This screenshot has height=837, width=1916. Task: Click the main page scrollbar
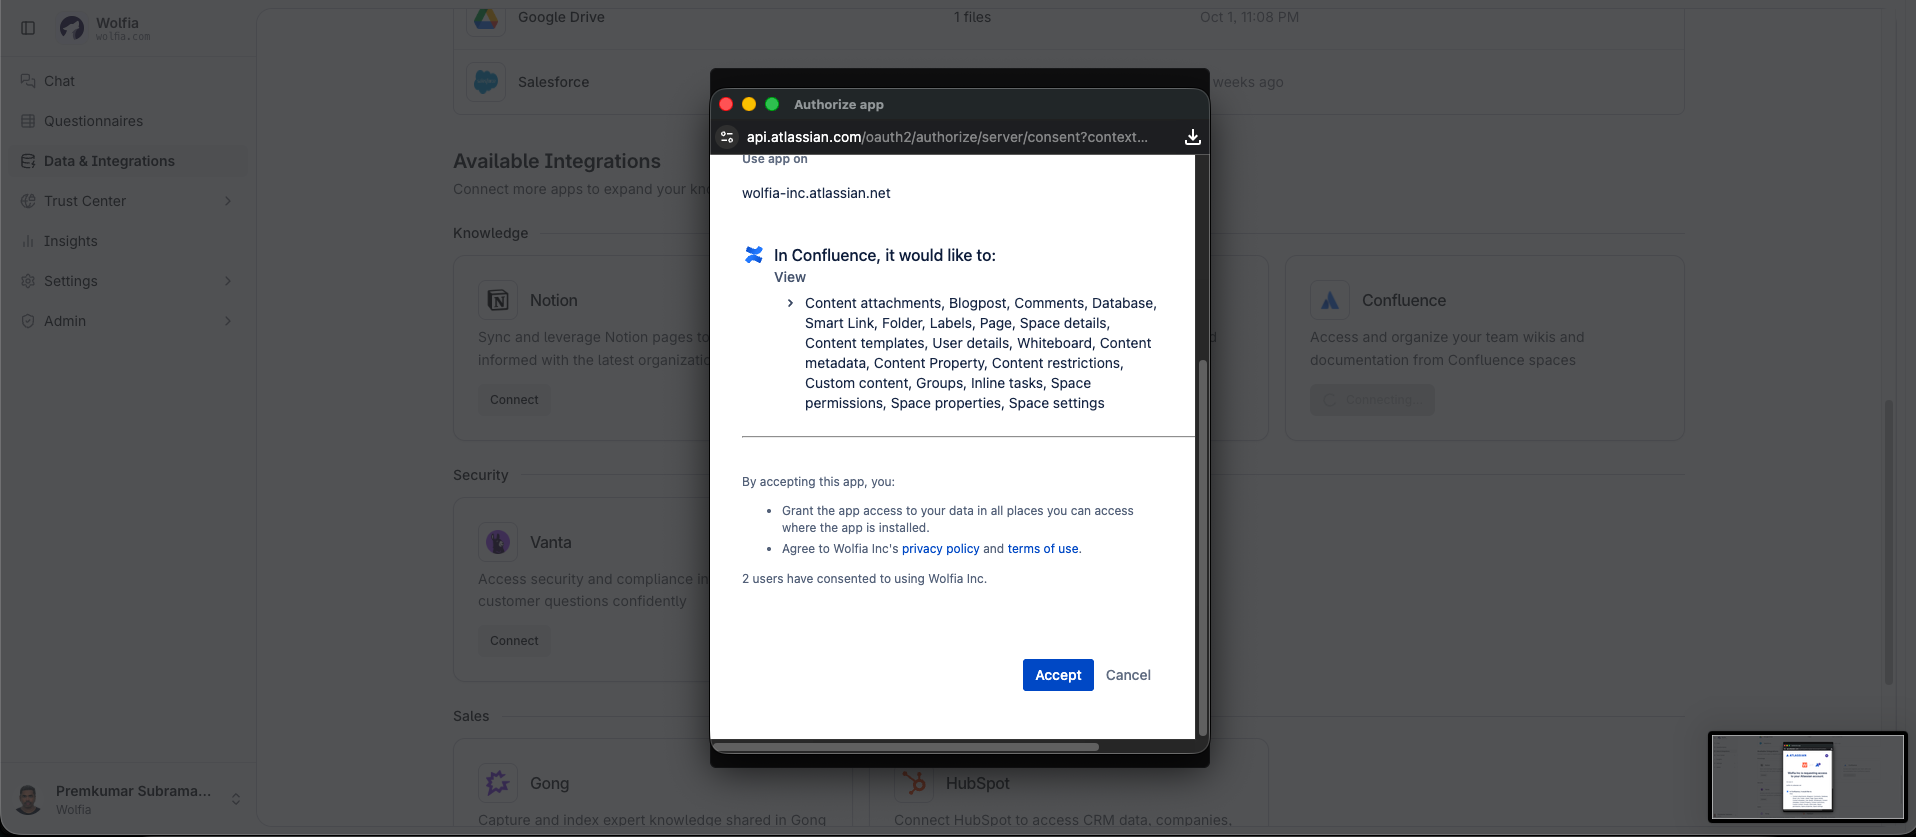[x=1888, y=541]
